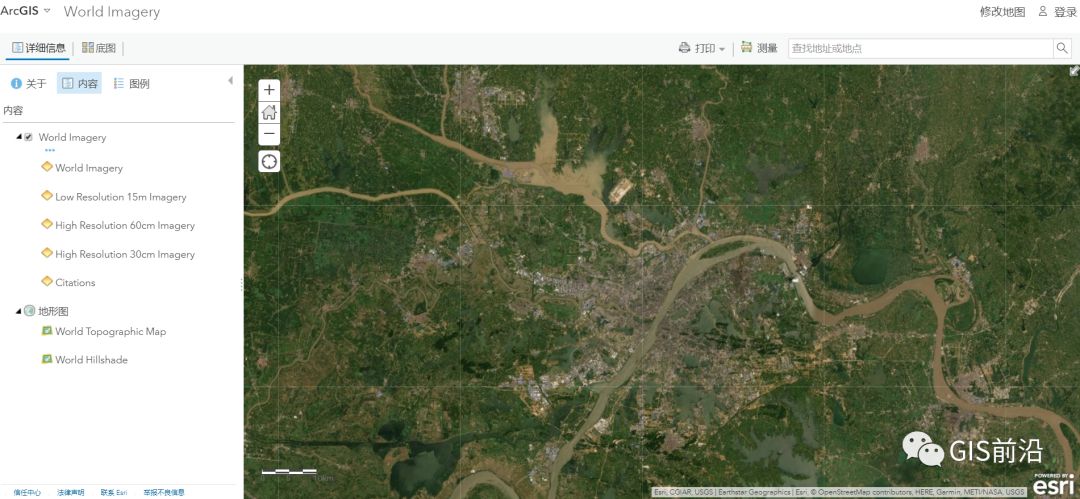This screenshot has width=1080, height=499.
Task: Toggle World Topographic Map layer visibility
Action: click(x=47, y=331)
